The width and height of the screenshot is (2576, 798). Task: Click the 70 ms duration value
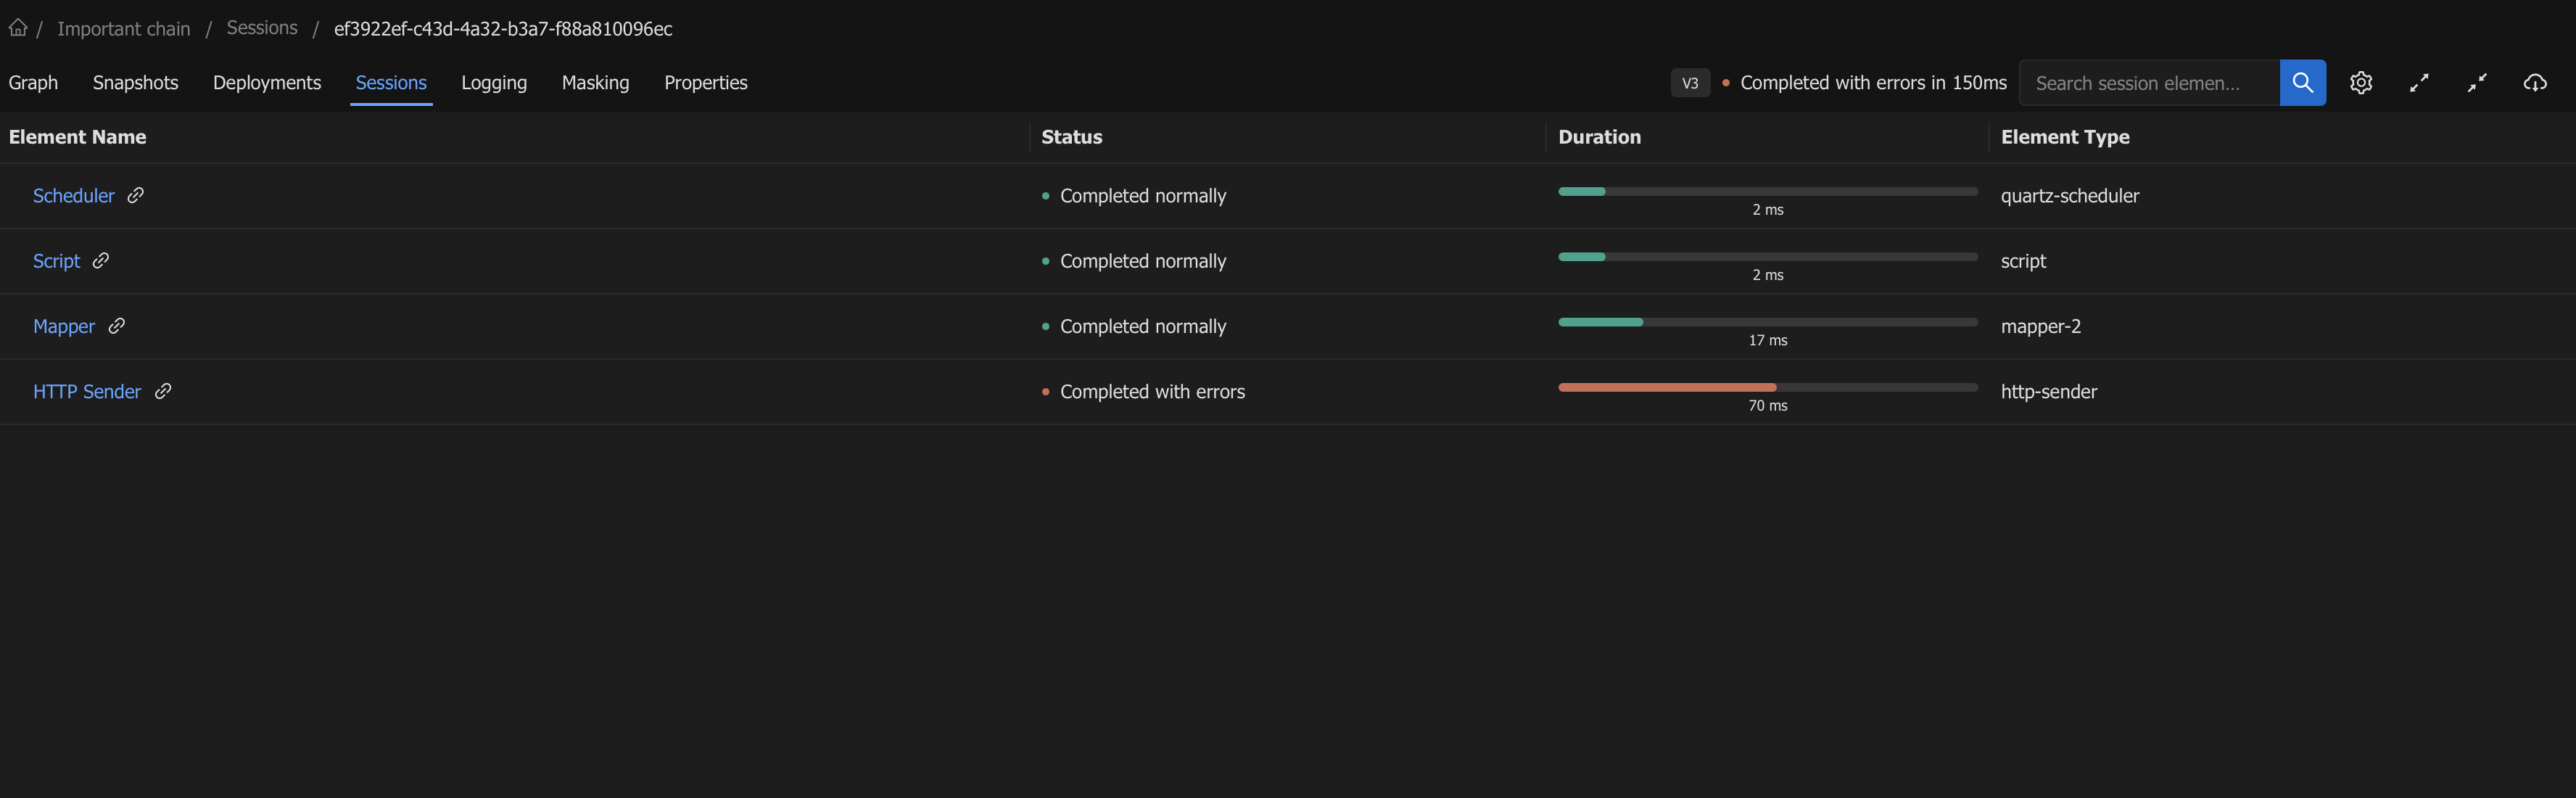(1767, 406)
